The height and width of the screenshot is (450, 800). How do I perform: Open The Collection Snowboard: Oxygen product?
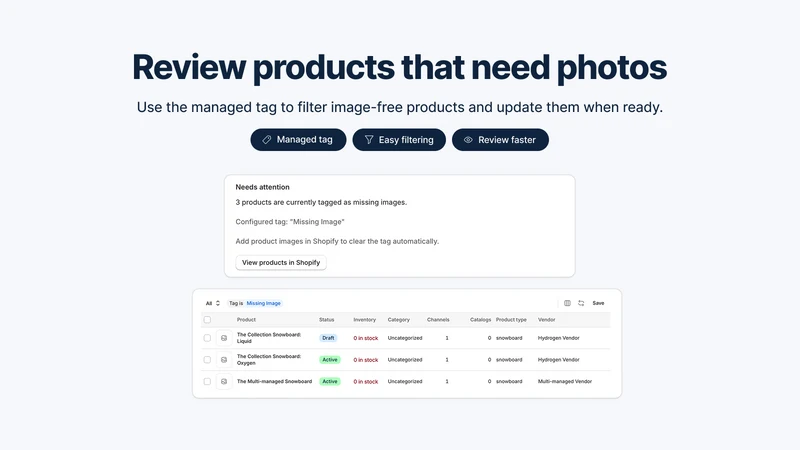(x=269, y=360)
